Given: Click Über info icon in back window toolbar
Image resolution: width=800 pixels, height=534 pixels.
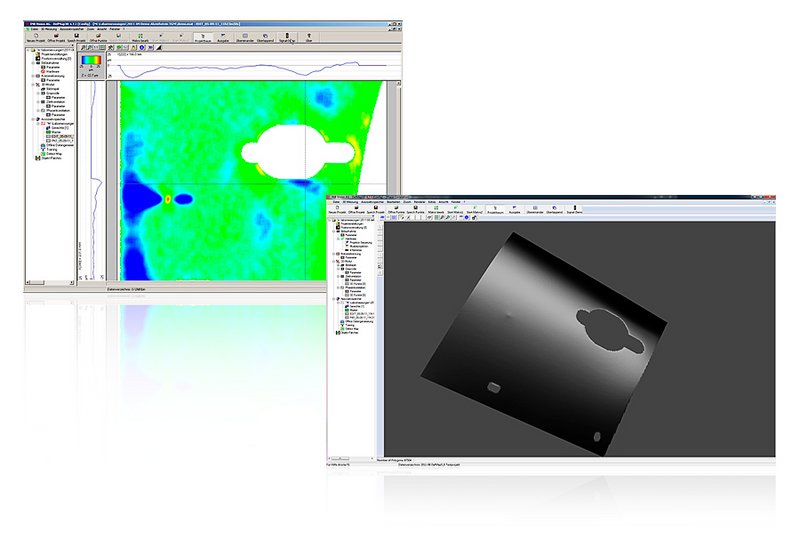Looking at the screenshot, I should [x=309, y=36].
